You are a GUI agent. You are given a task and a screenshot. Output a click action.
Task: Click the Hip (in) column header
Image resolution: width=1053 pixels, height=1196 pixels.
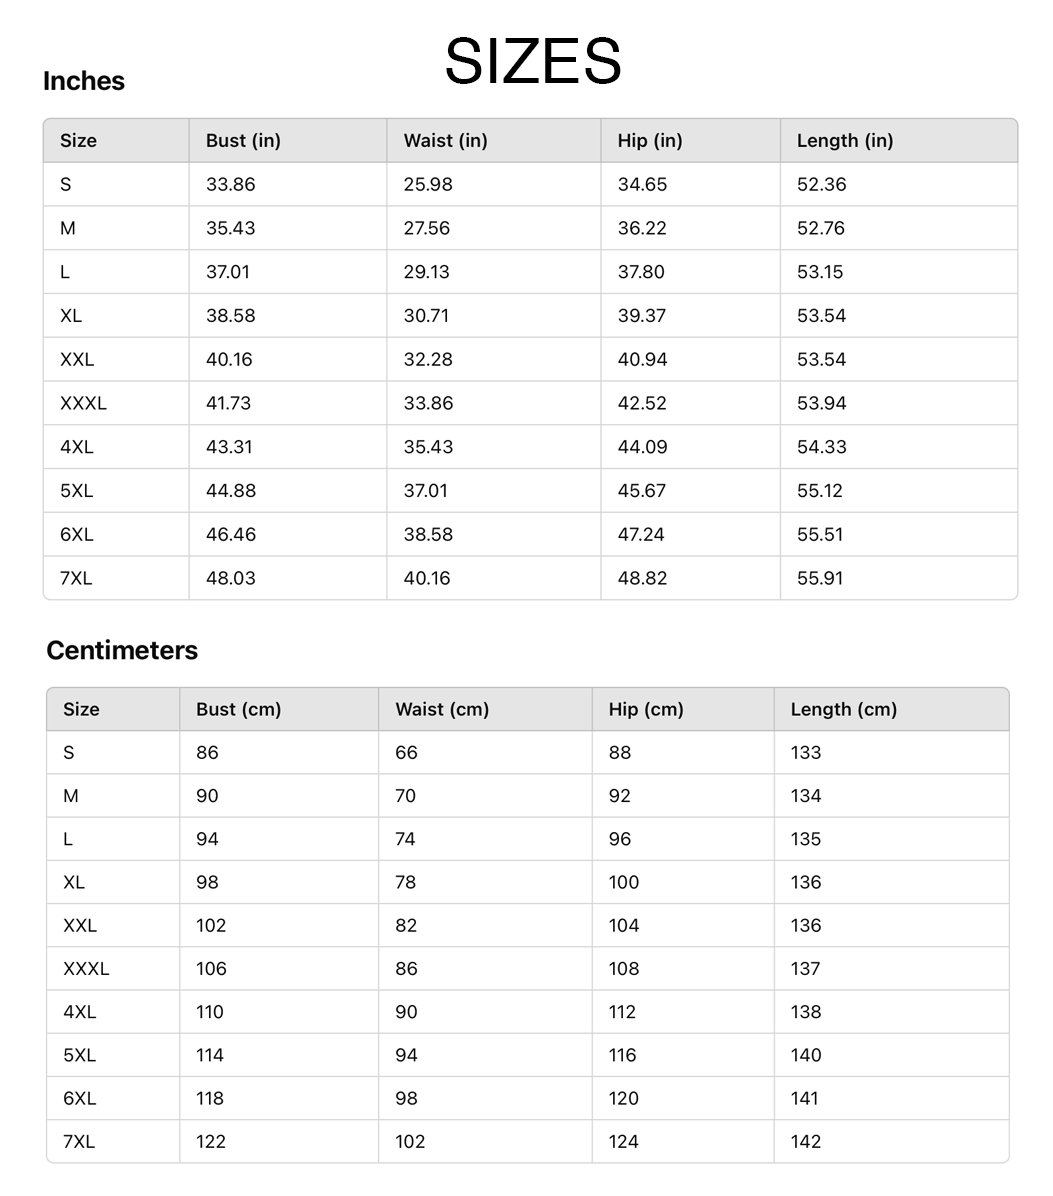coord(650,141)
